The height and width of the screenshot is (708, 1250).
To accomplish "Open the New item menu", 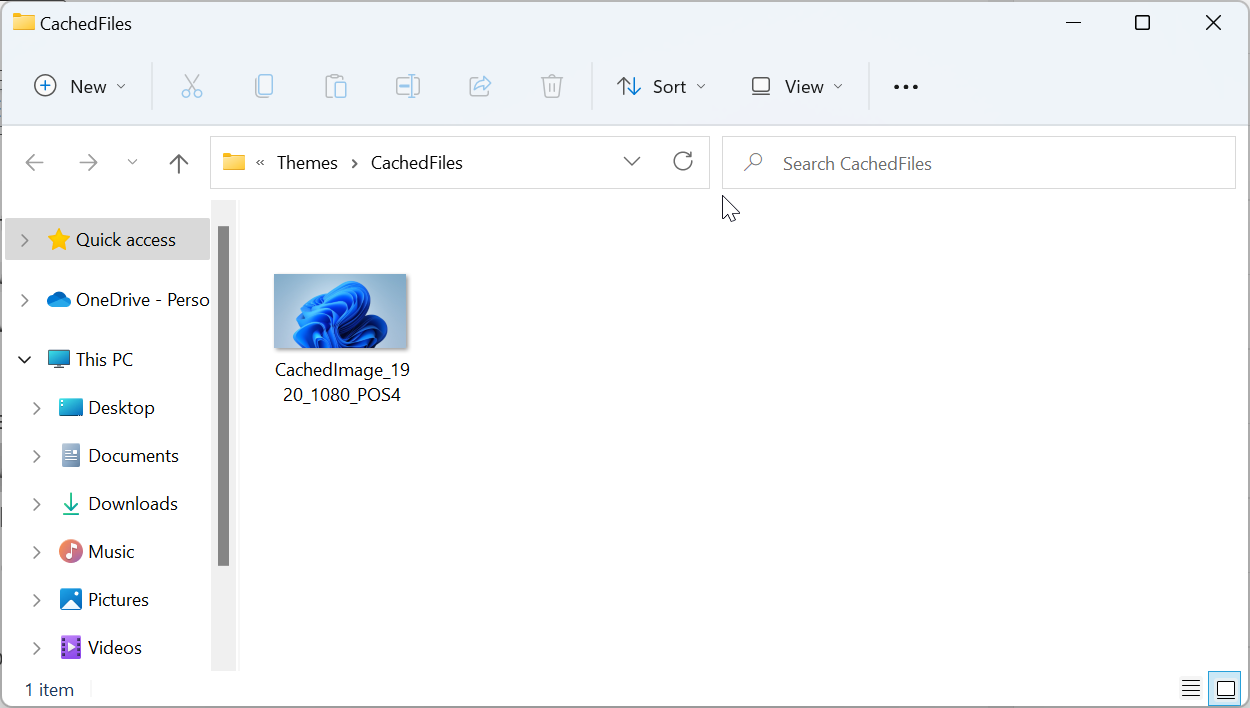I will tap(80, 86).
